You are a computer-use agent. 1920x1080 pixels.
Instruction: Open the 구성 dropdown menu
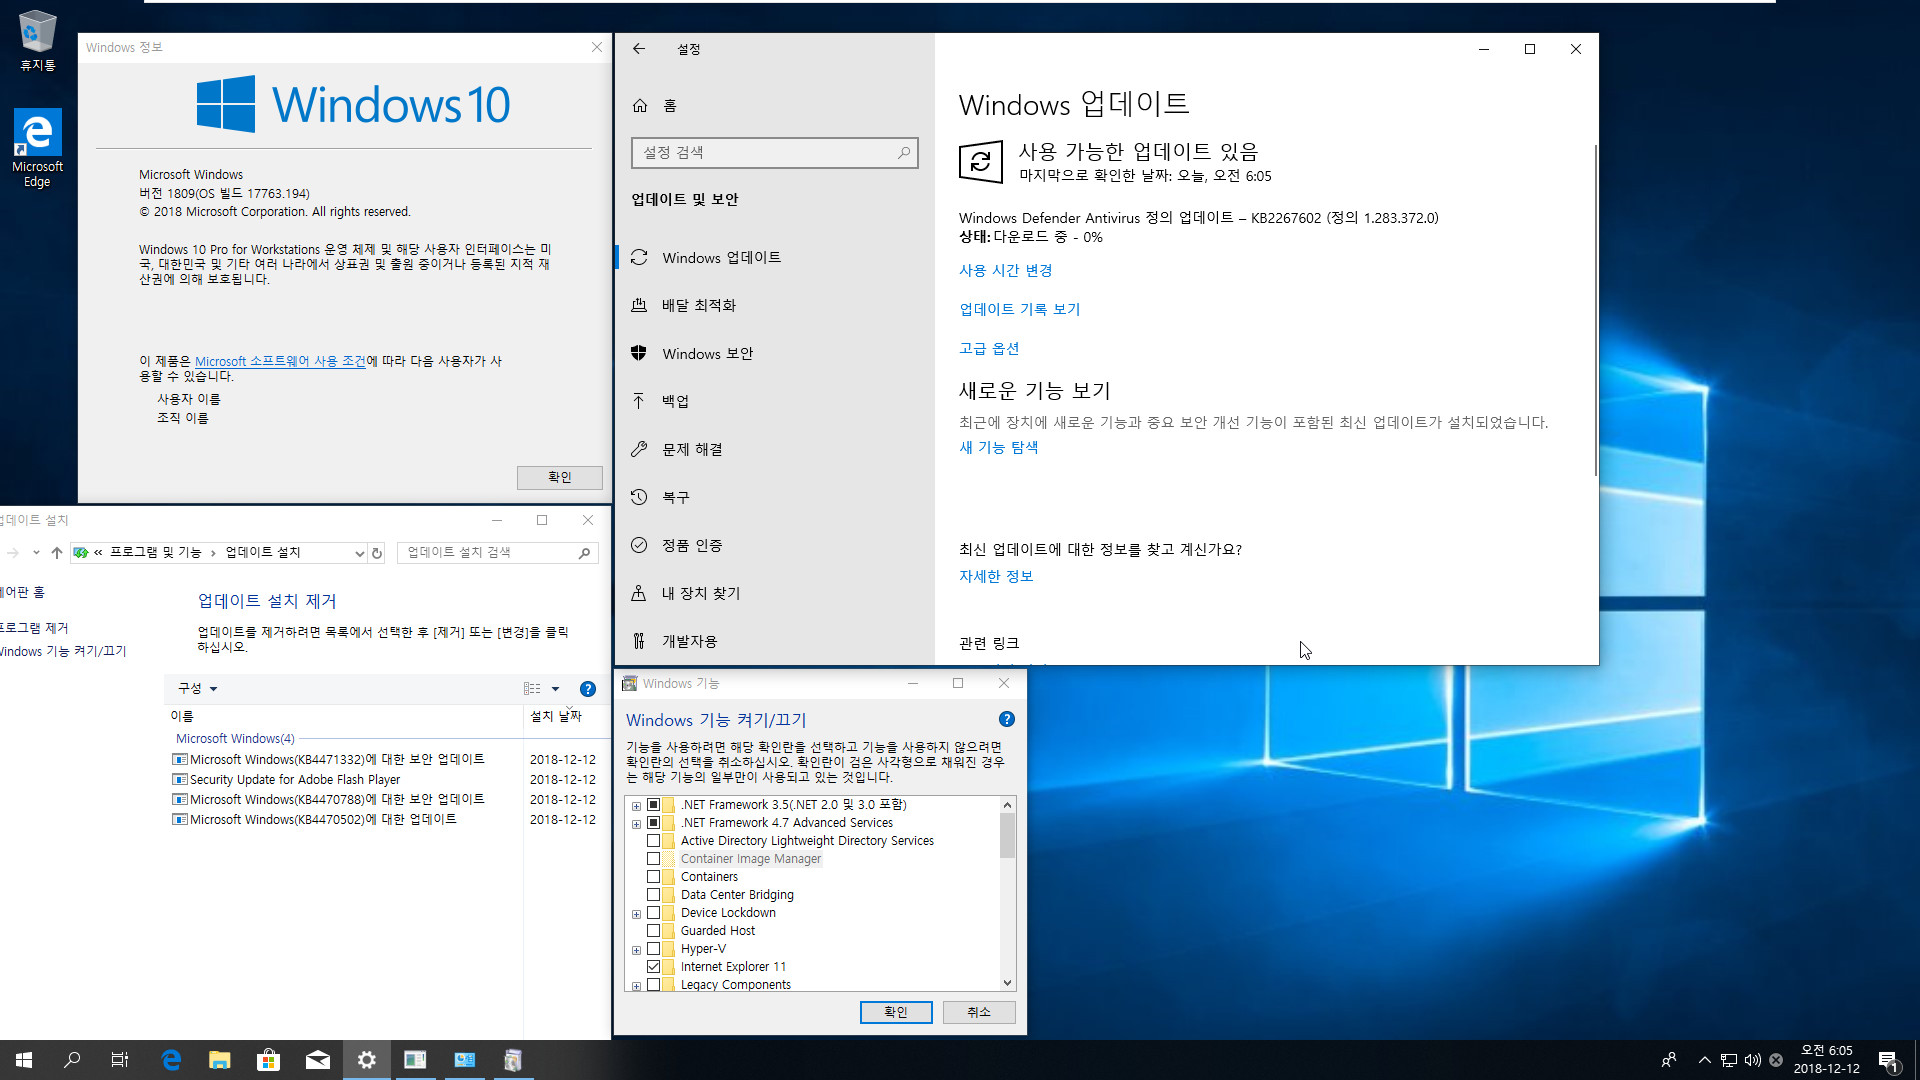point(197,688)
